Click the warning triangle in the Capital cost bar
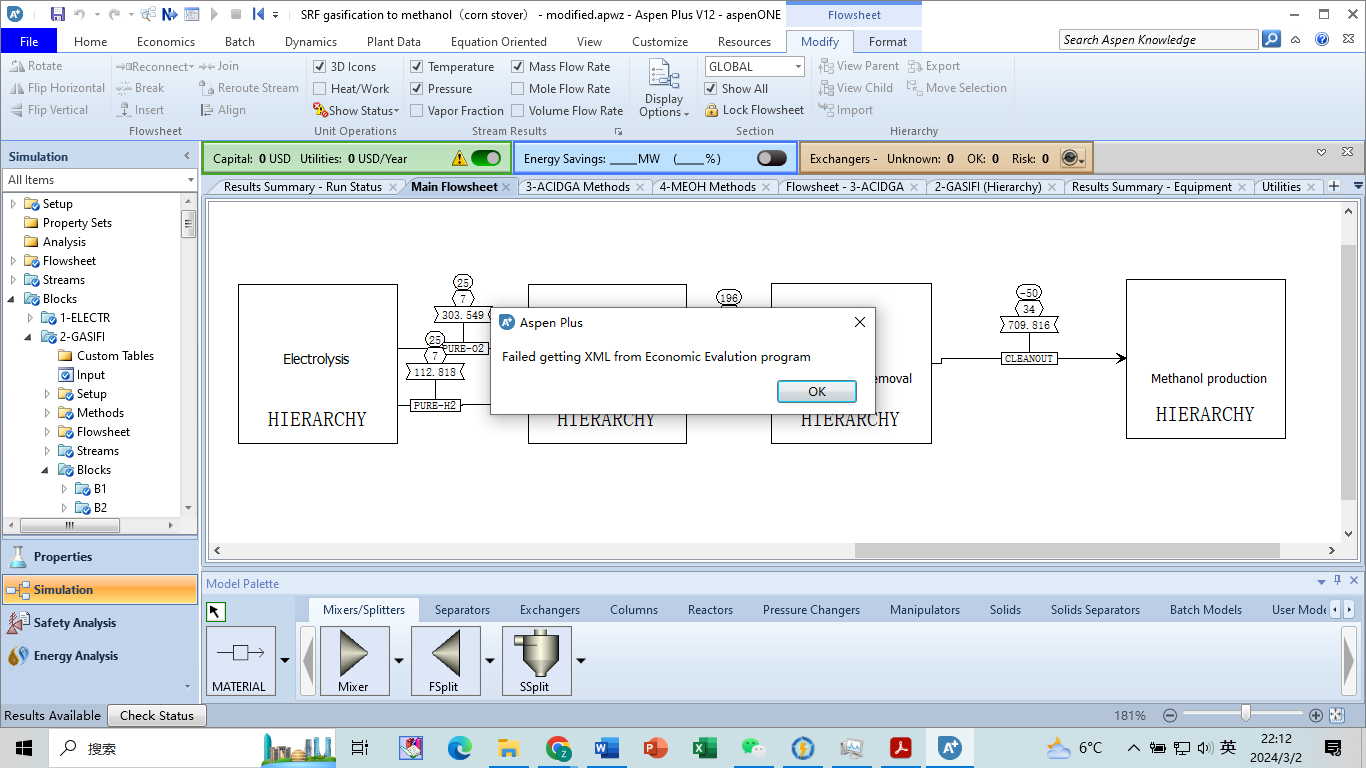The image size is (1366, 768). [459, 158]
